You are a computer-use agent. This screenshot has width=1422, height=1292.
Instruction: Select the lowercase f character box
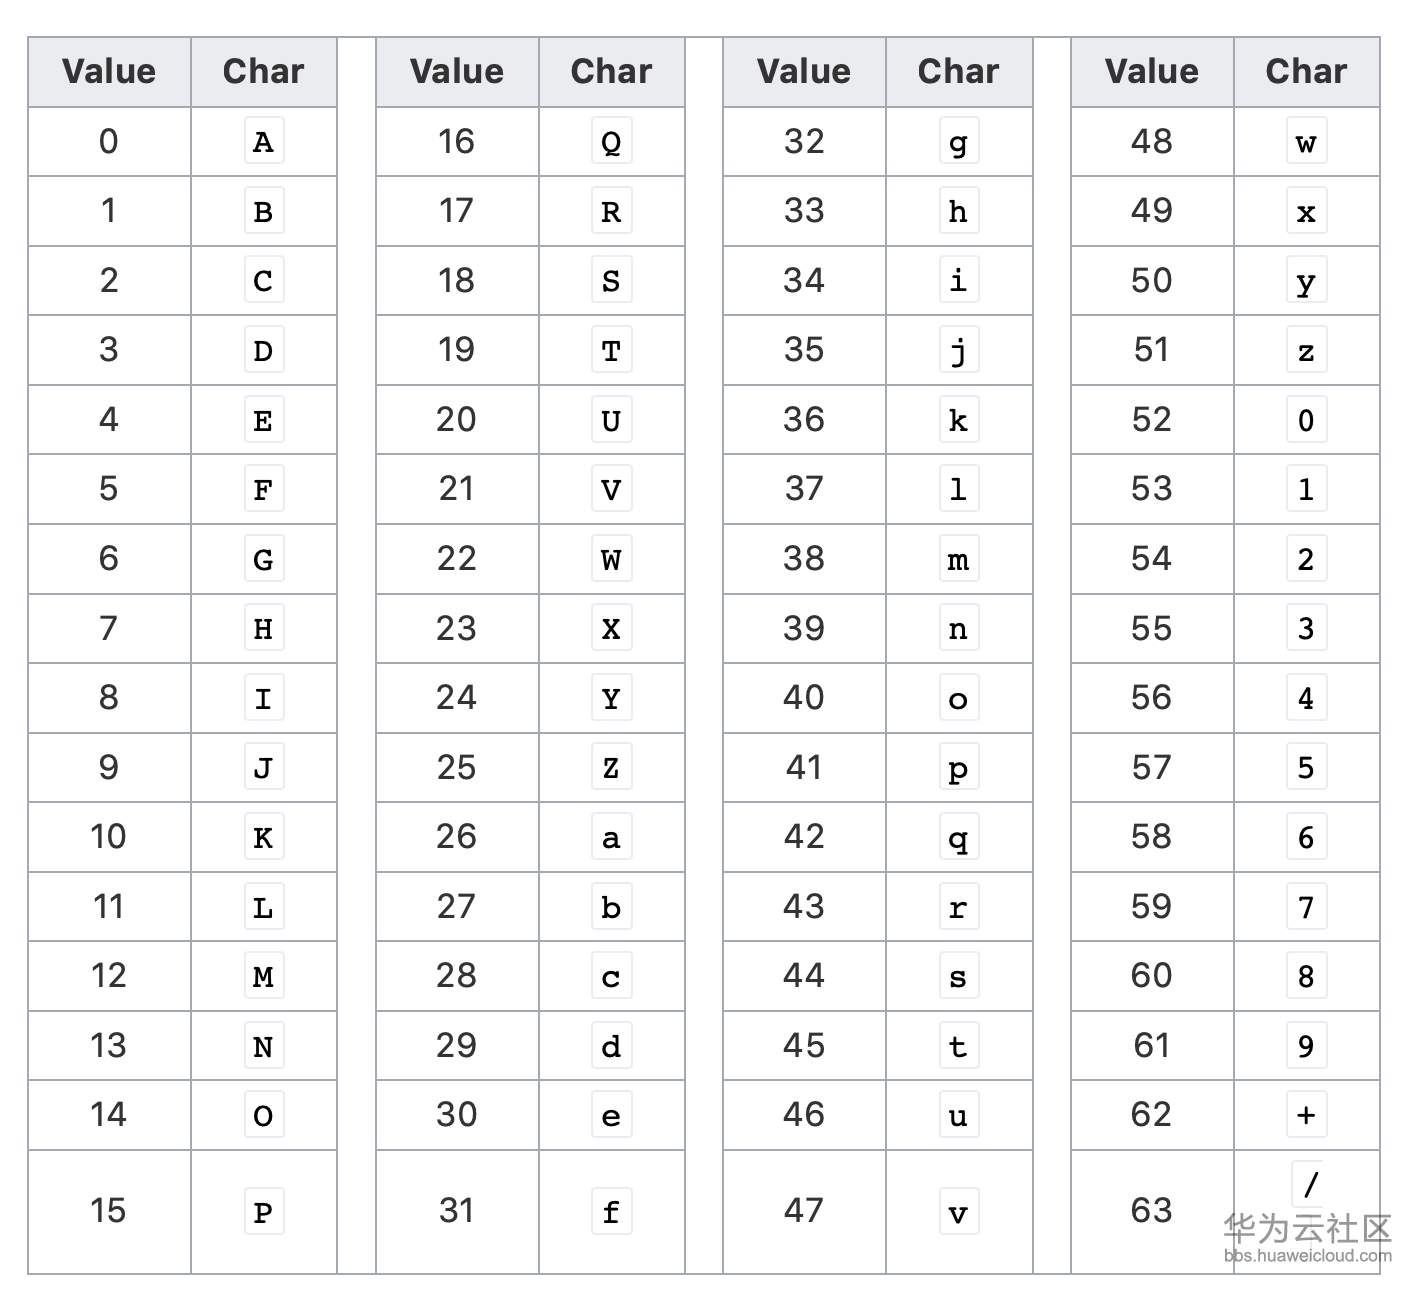[611, 1212]
